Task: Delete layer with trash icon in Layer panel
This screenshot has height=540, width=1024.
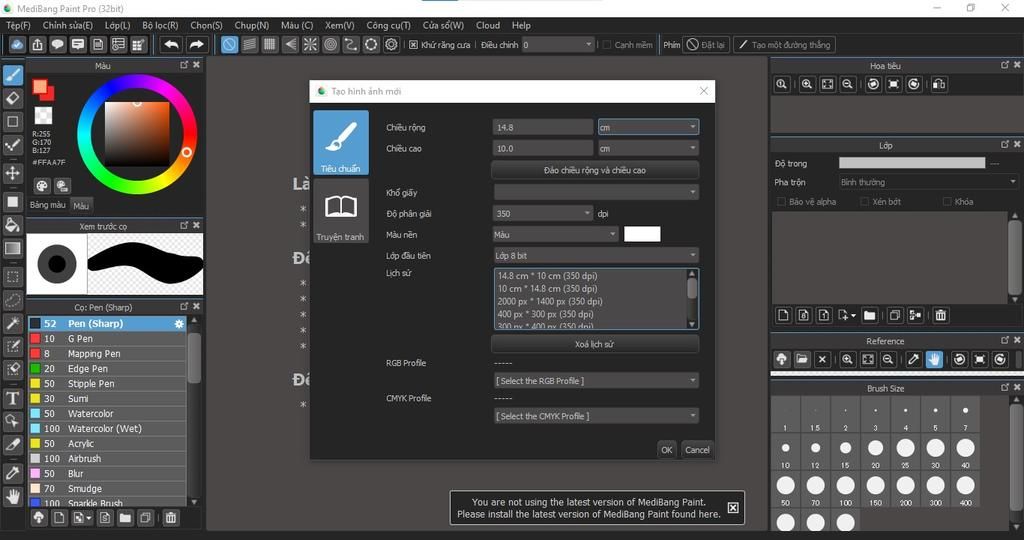Action: click(x=940, y=315)
